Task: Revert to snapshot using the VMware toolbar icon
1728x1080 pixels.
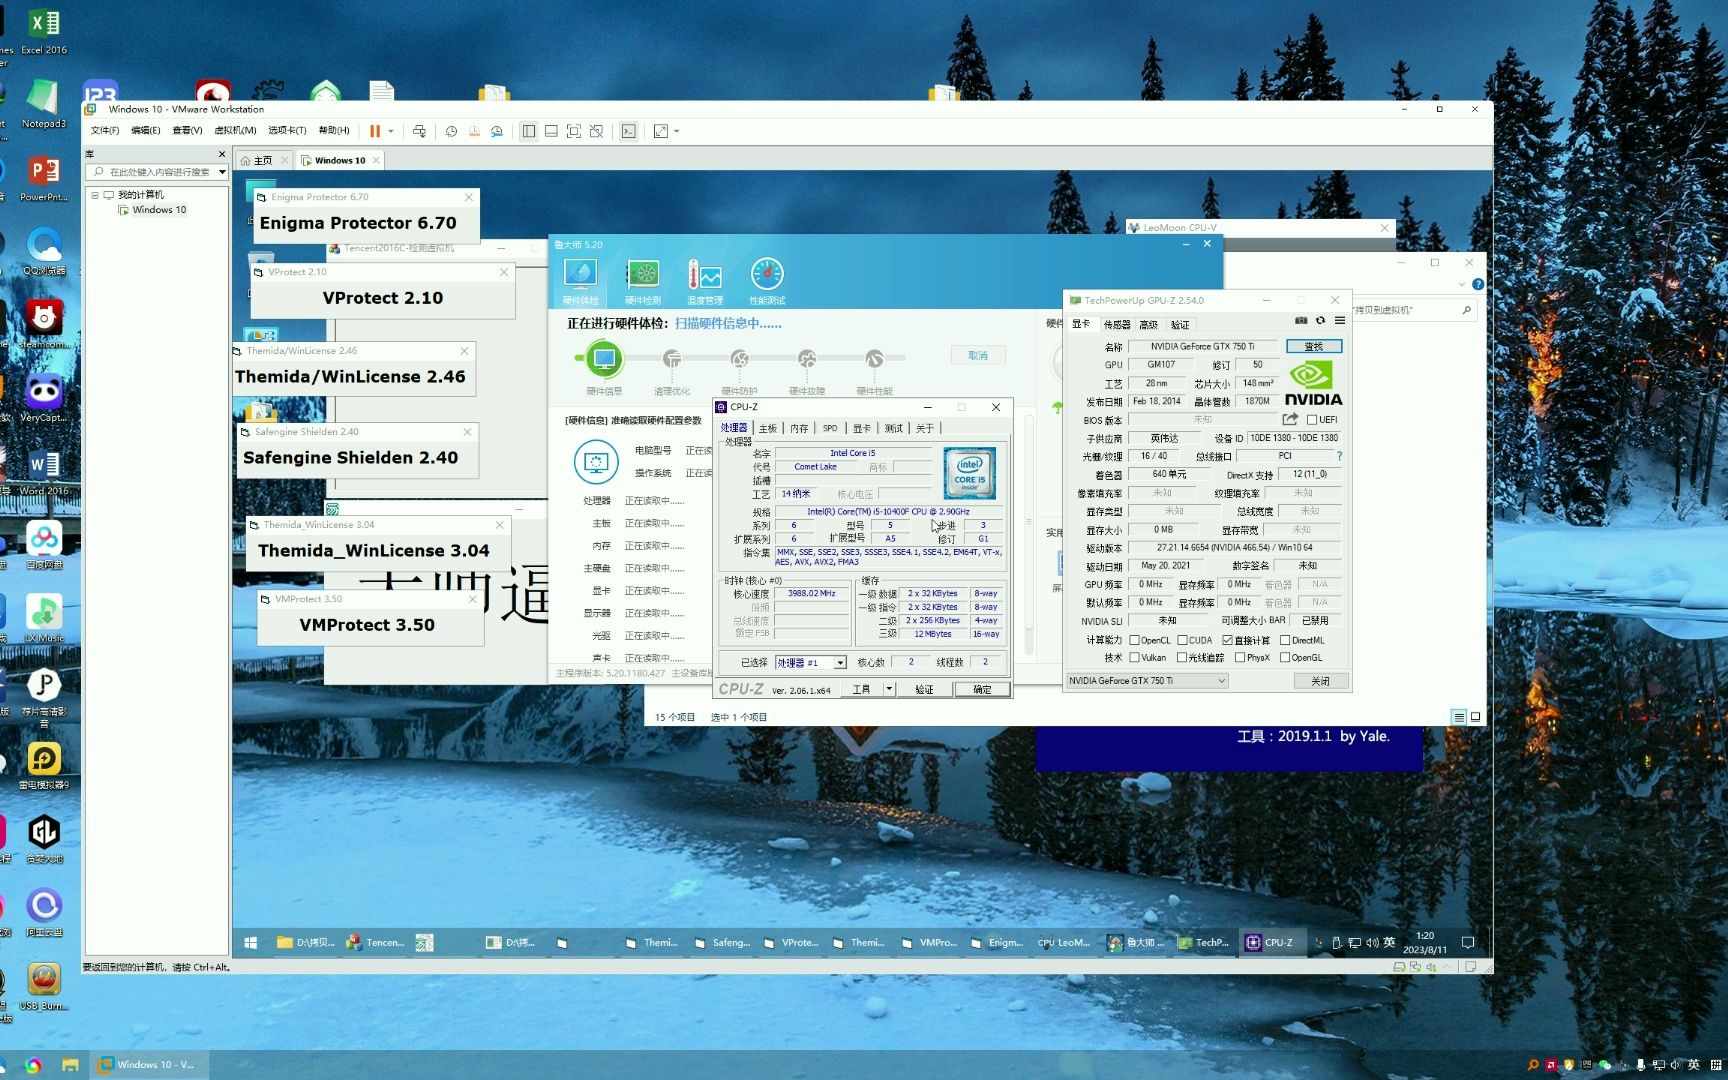Action: pos(474,131)
